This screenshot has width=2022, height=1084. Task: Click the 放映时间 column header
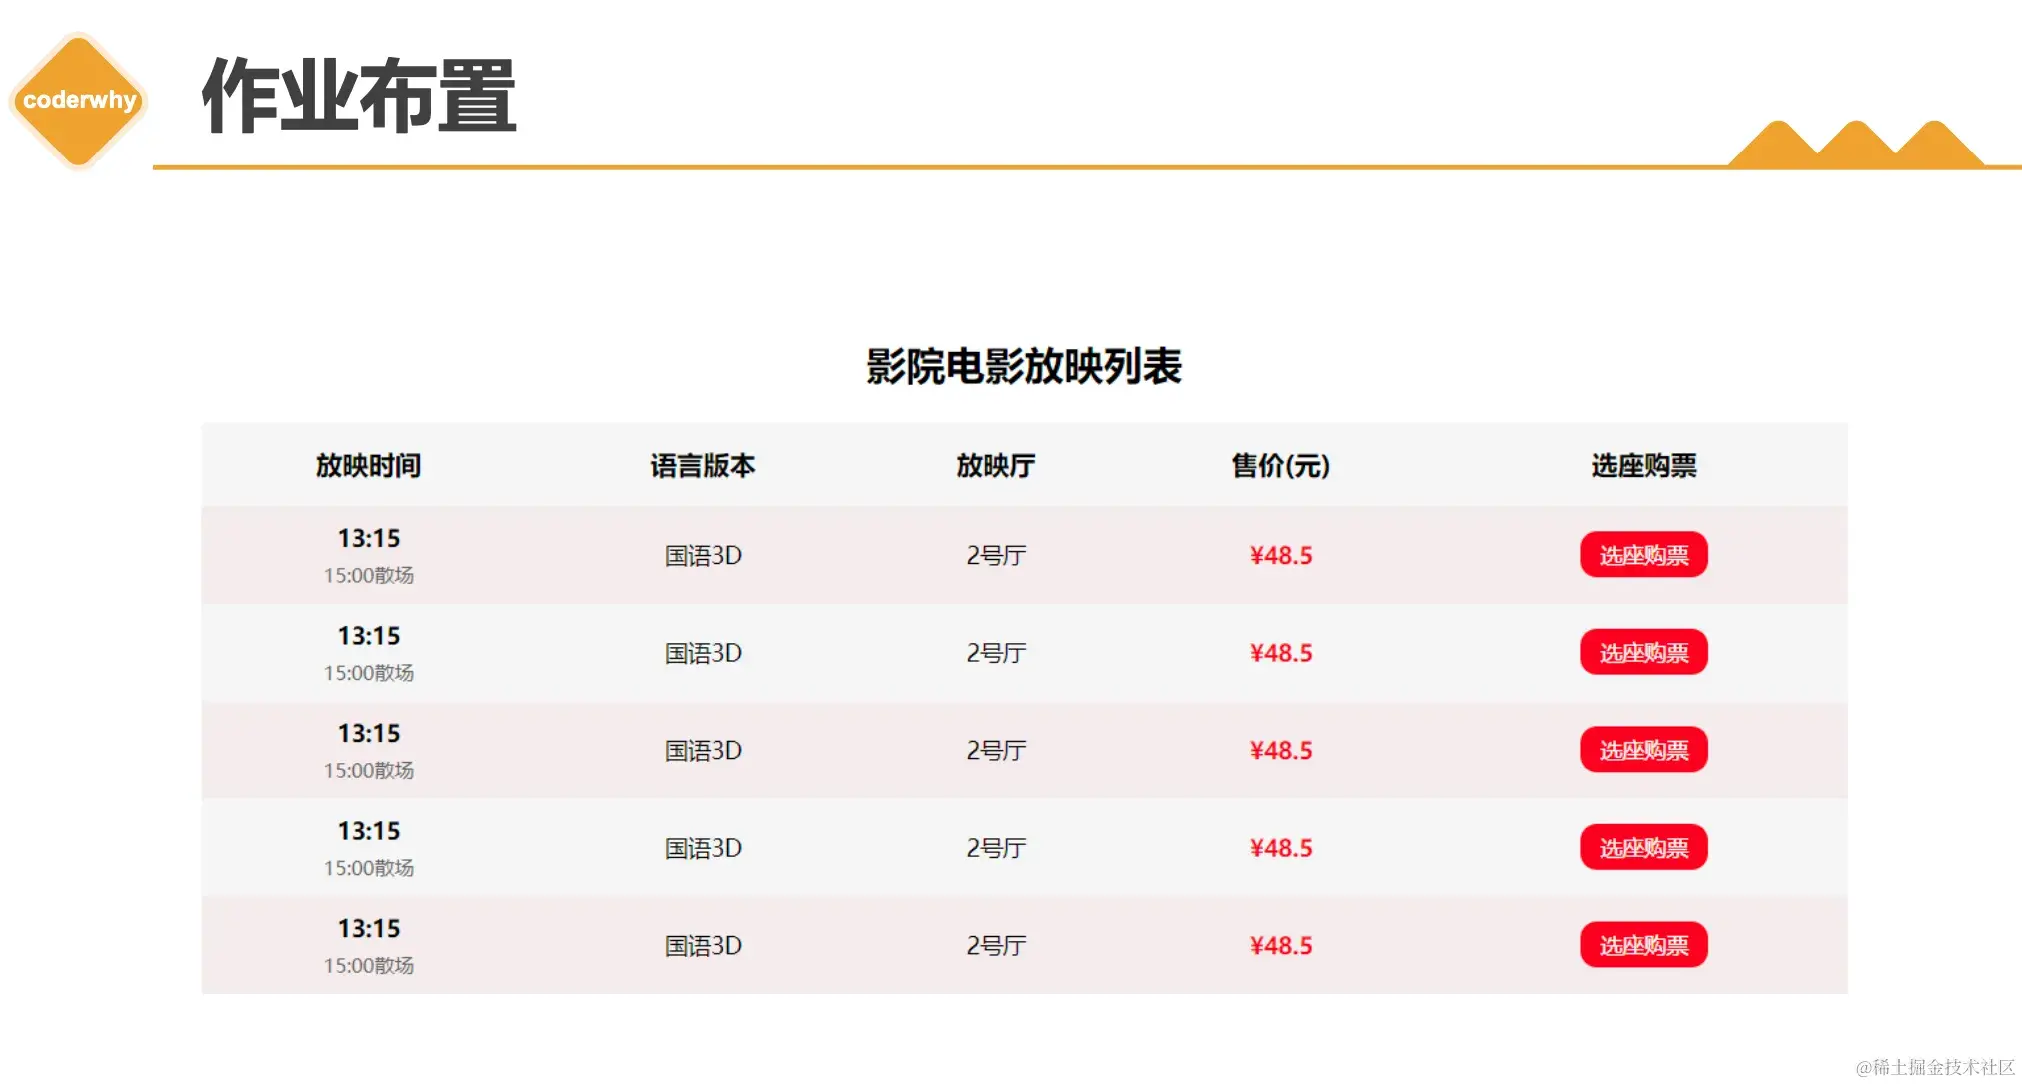(x=368, y=465)
